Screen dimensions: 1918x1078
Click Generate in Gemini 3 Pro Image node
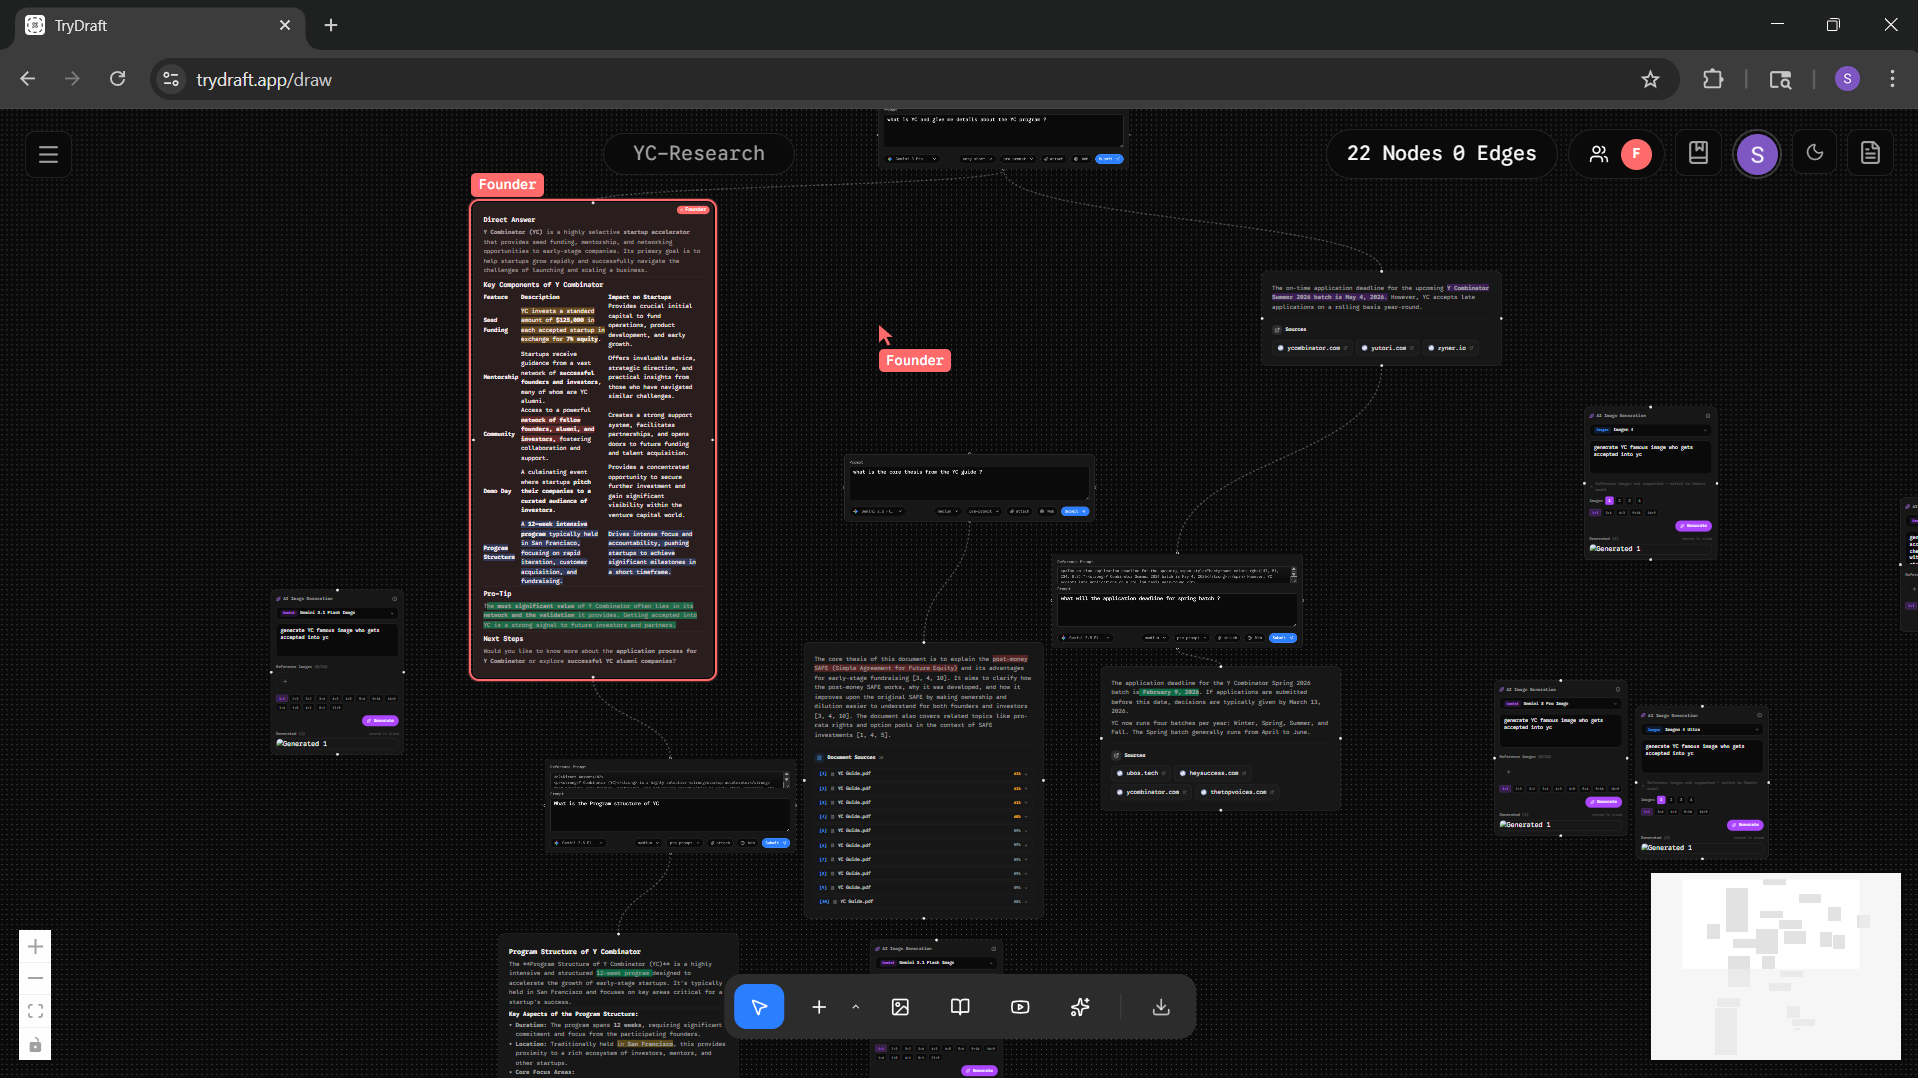click(x=1604, y=802)
